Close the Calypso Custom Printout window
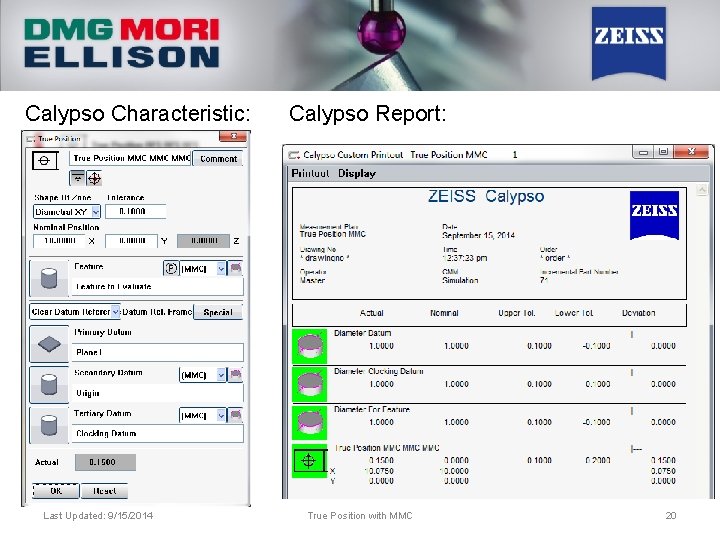Image resolution: width=720 pixels, height=540 pixels. (693, 152)
